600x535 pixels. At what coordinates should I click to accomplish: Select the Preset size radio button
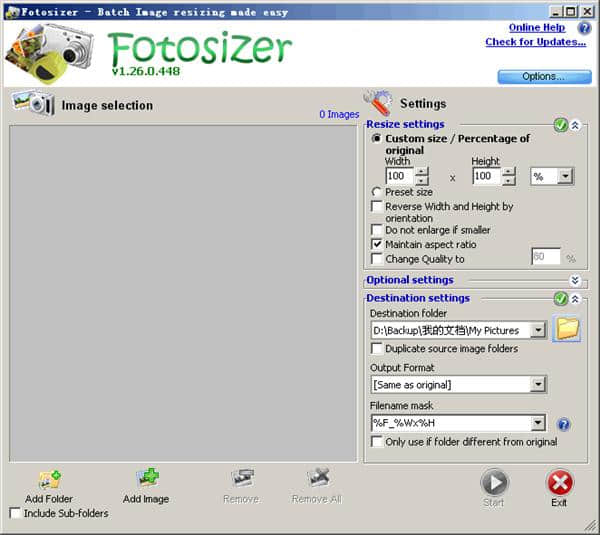click(377, 192)
